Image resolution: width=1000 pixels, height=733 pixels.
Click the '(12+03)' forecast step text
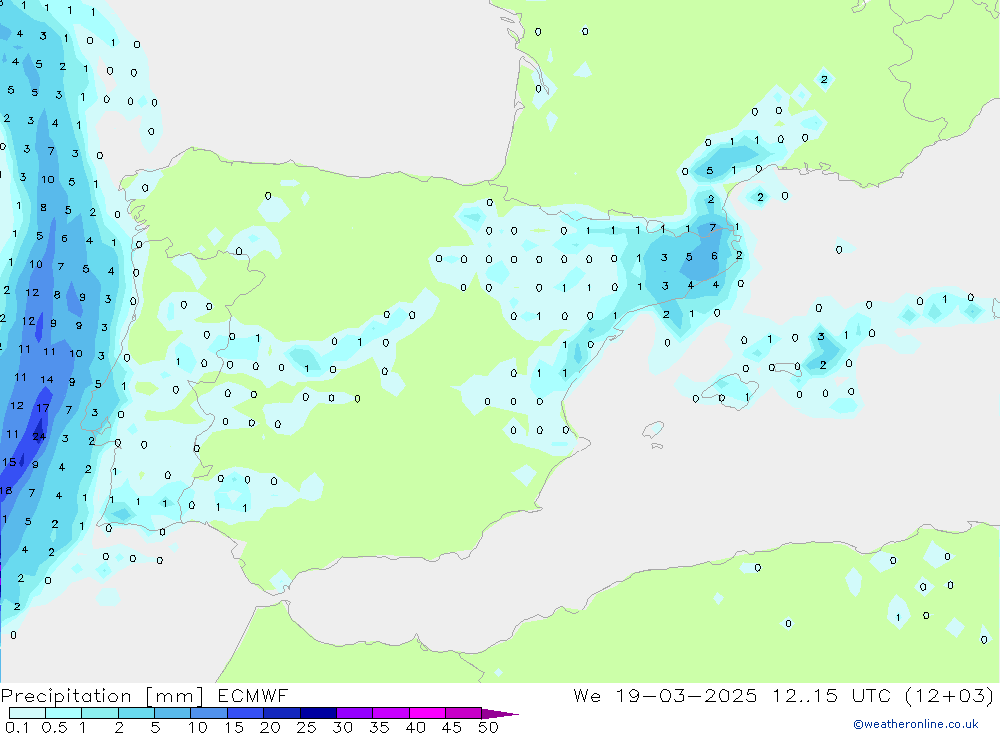(950, 696)
